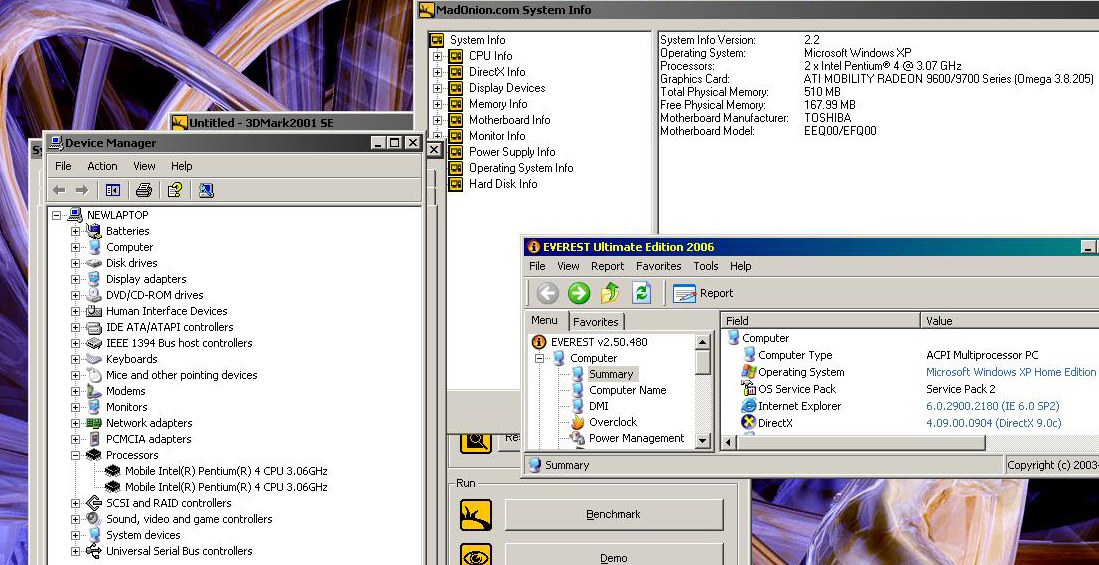Viewport: 1099px width, 565px height.
Task: Click Device Manager back arrow toolbar icon
Action: (59, 190)
